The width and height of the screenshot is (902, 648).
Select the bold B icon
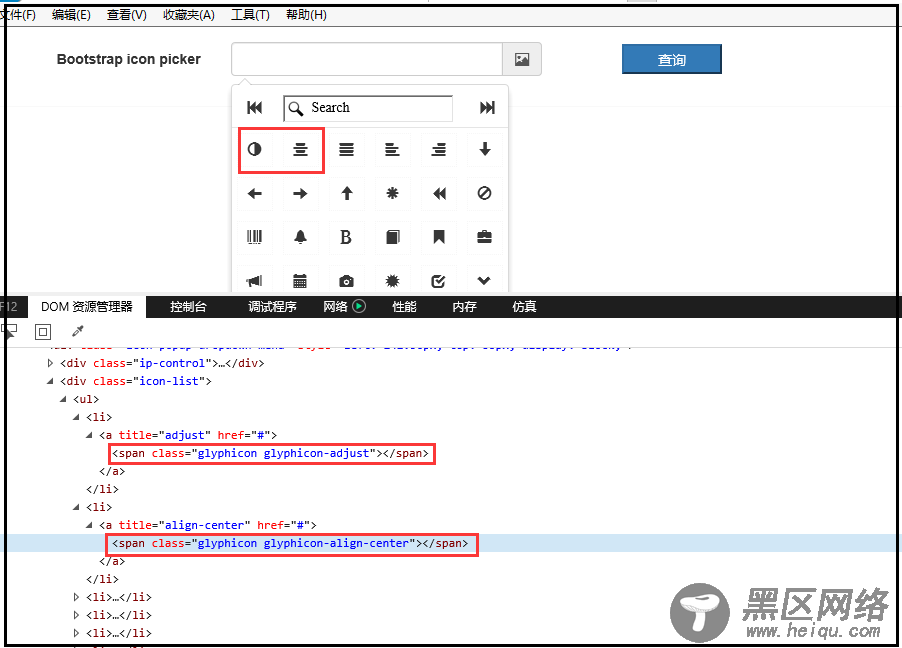pyautogui.click(x=346, y=237)
